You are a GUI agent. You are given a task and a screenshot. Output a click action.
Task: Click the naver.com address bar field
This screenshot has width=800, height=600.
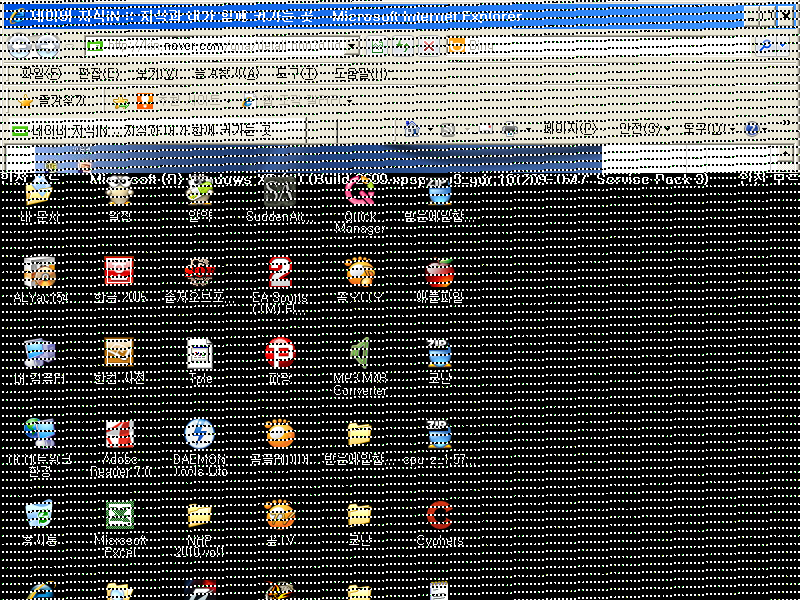coord(220,46)
